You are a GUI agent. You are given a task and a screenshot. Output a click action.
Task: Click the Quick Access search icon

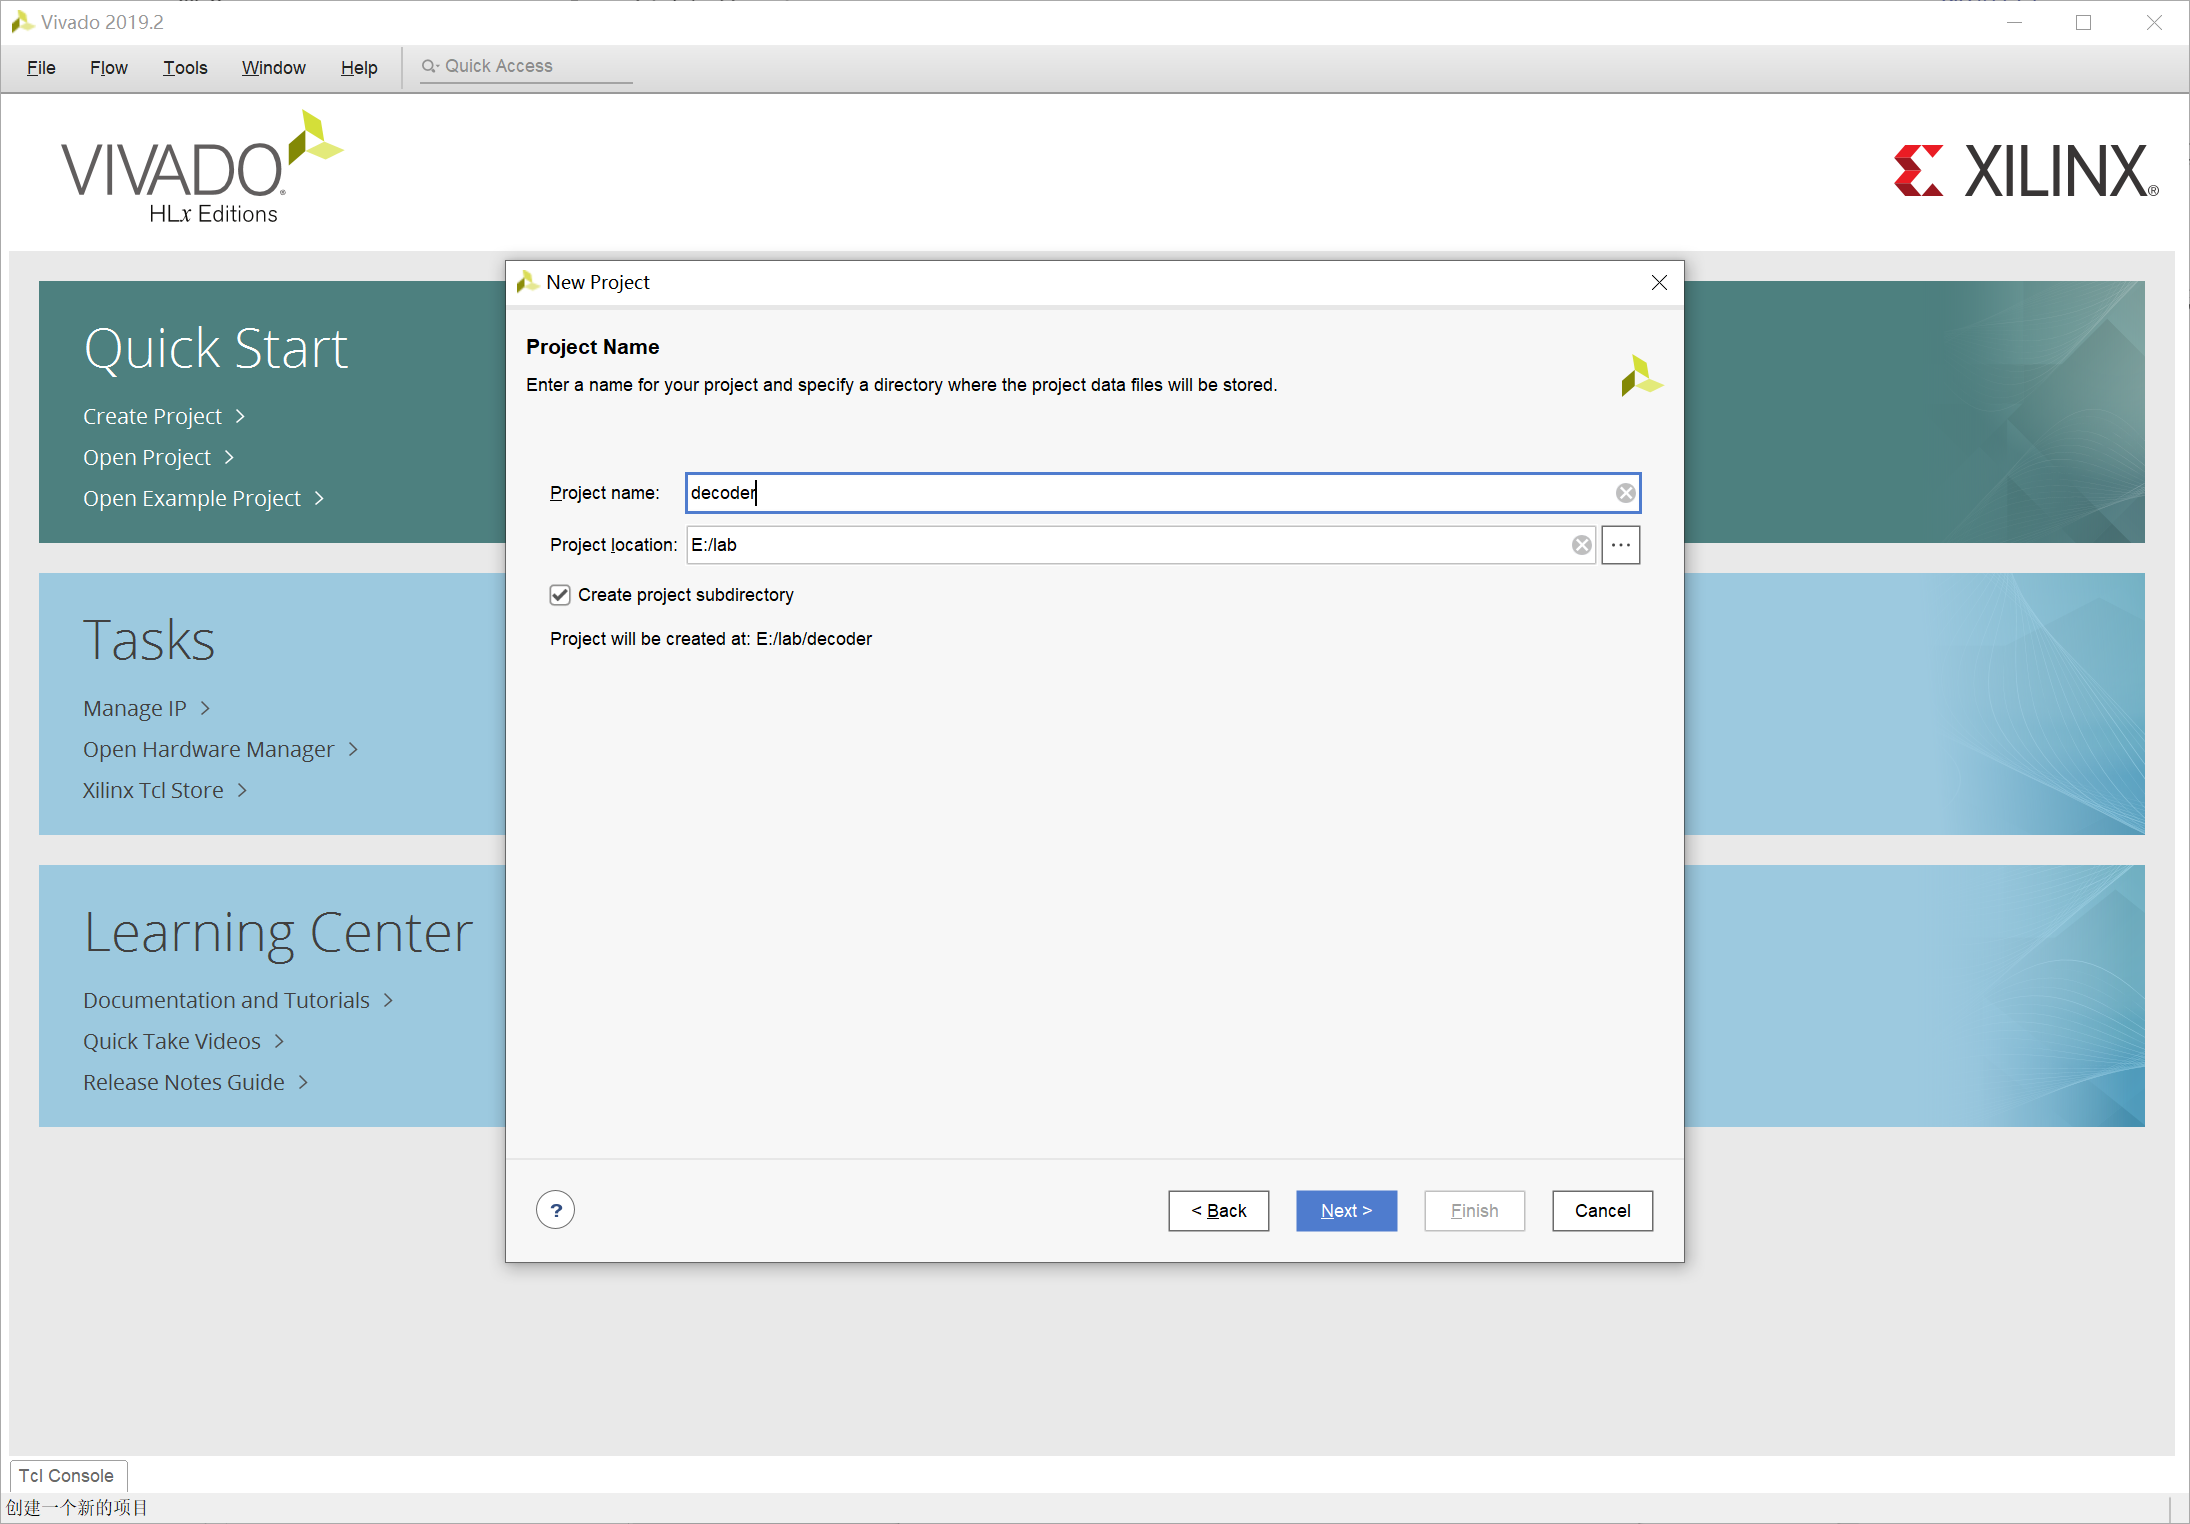(x=429, y=66)
